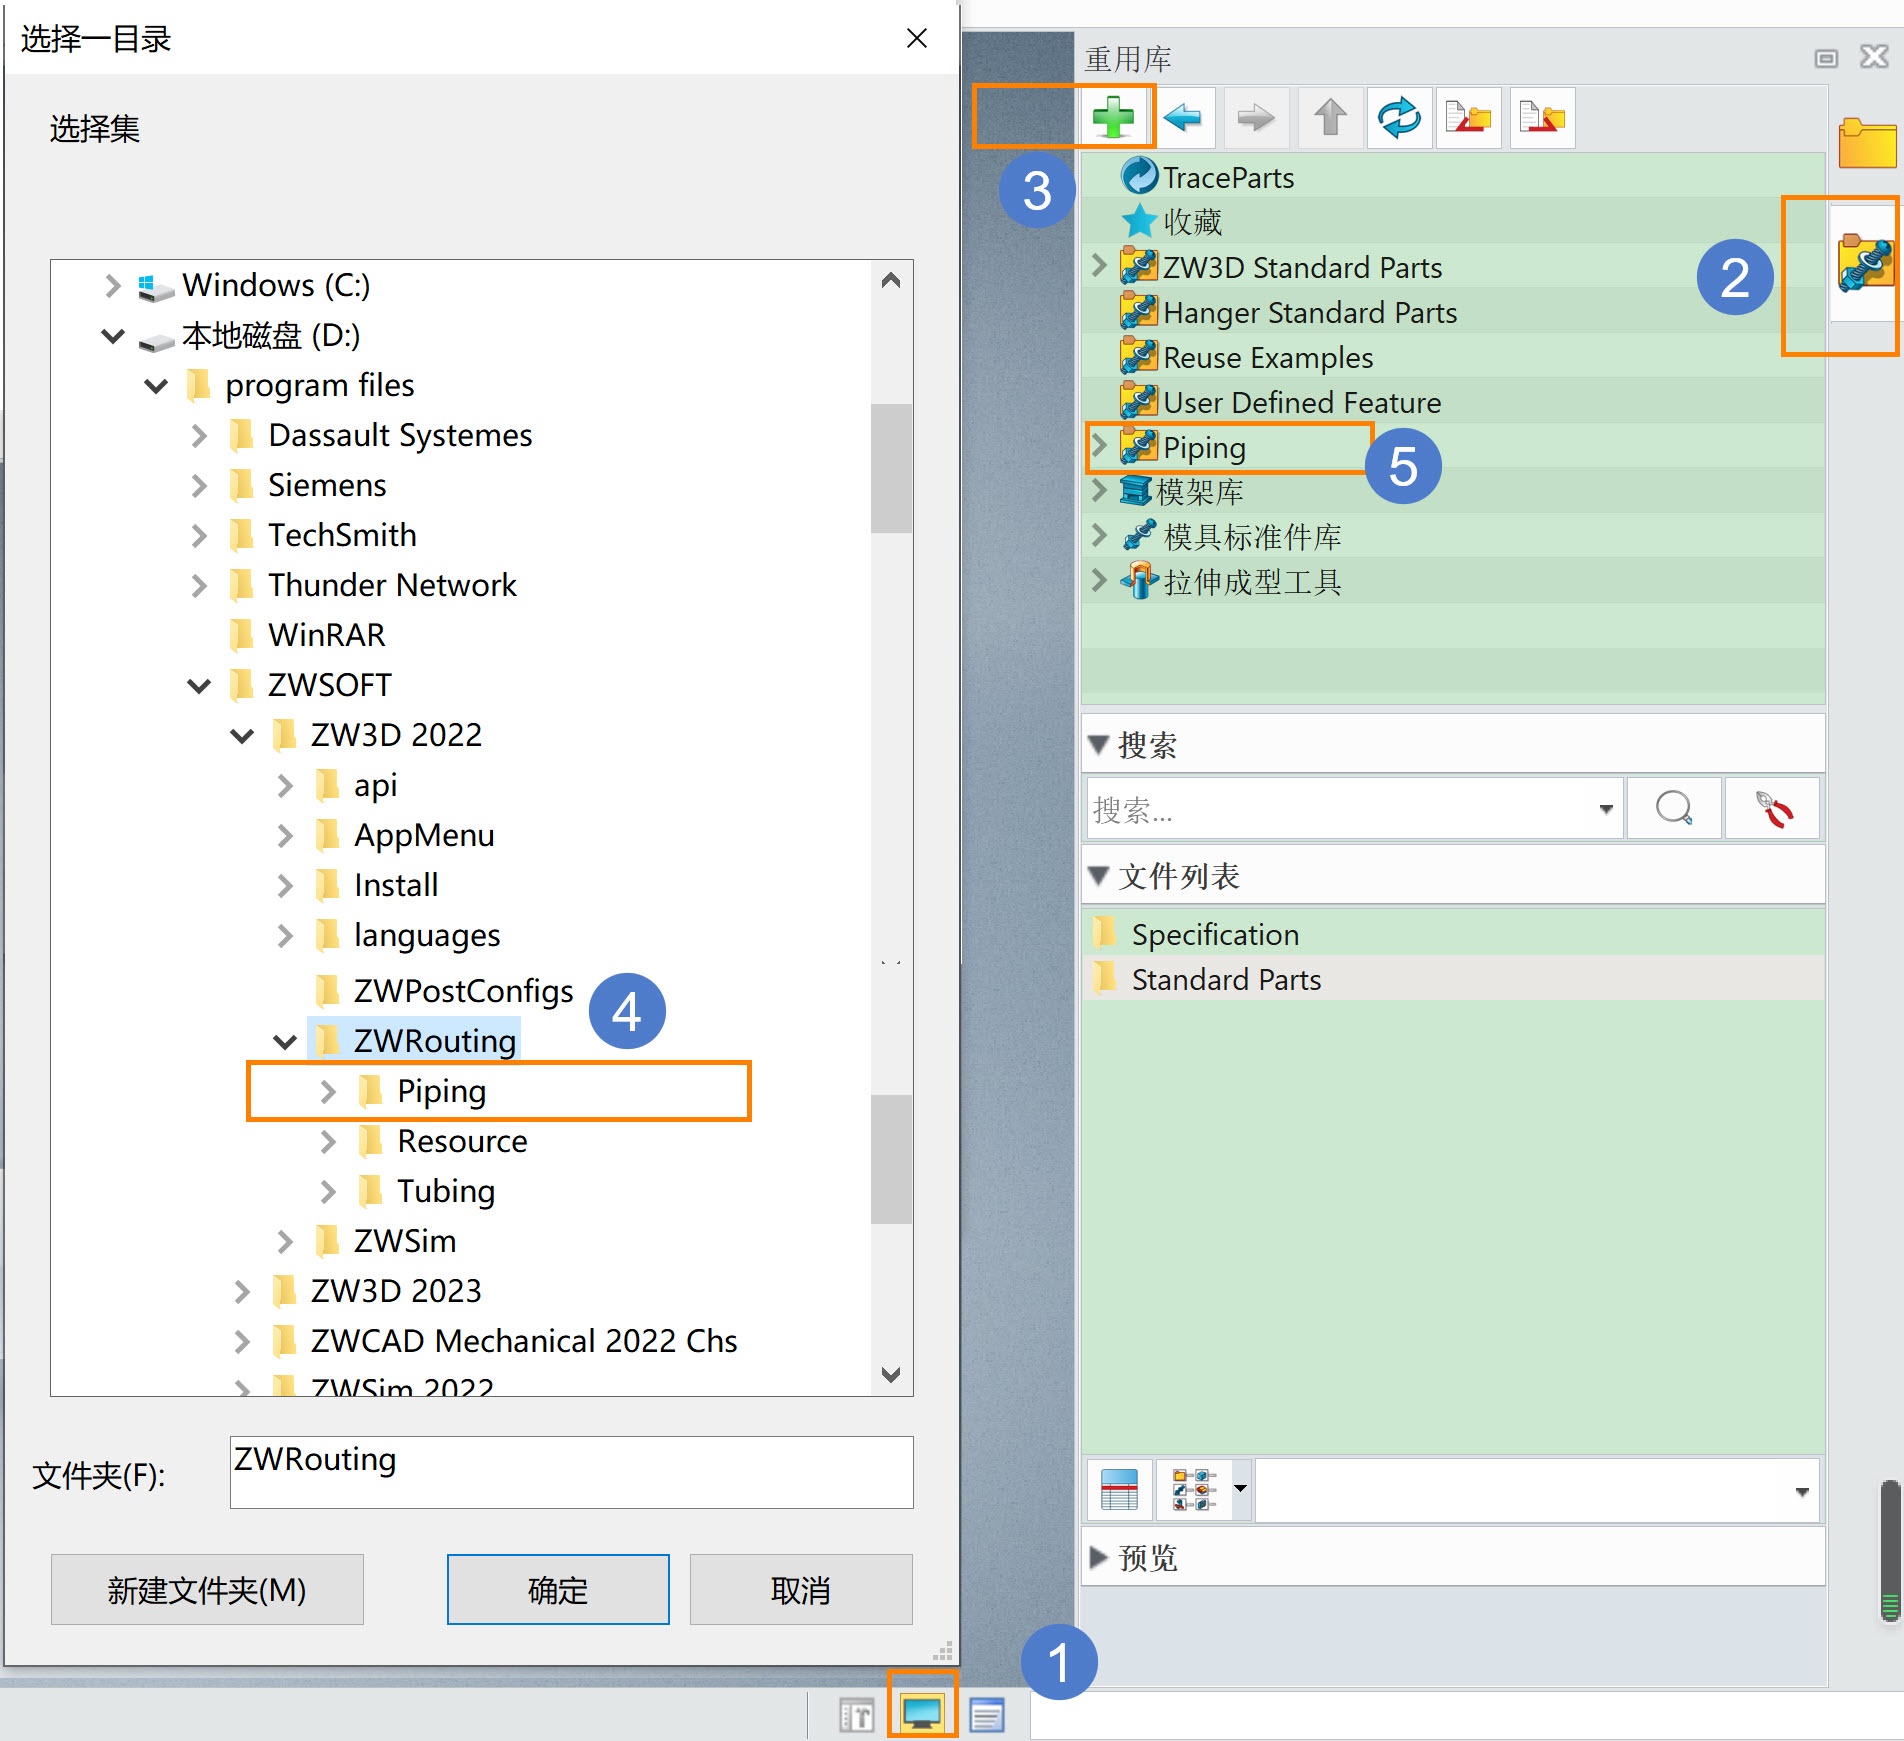
Task: Click the 文件夹 folder name field
Action: [571, 1472]
